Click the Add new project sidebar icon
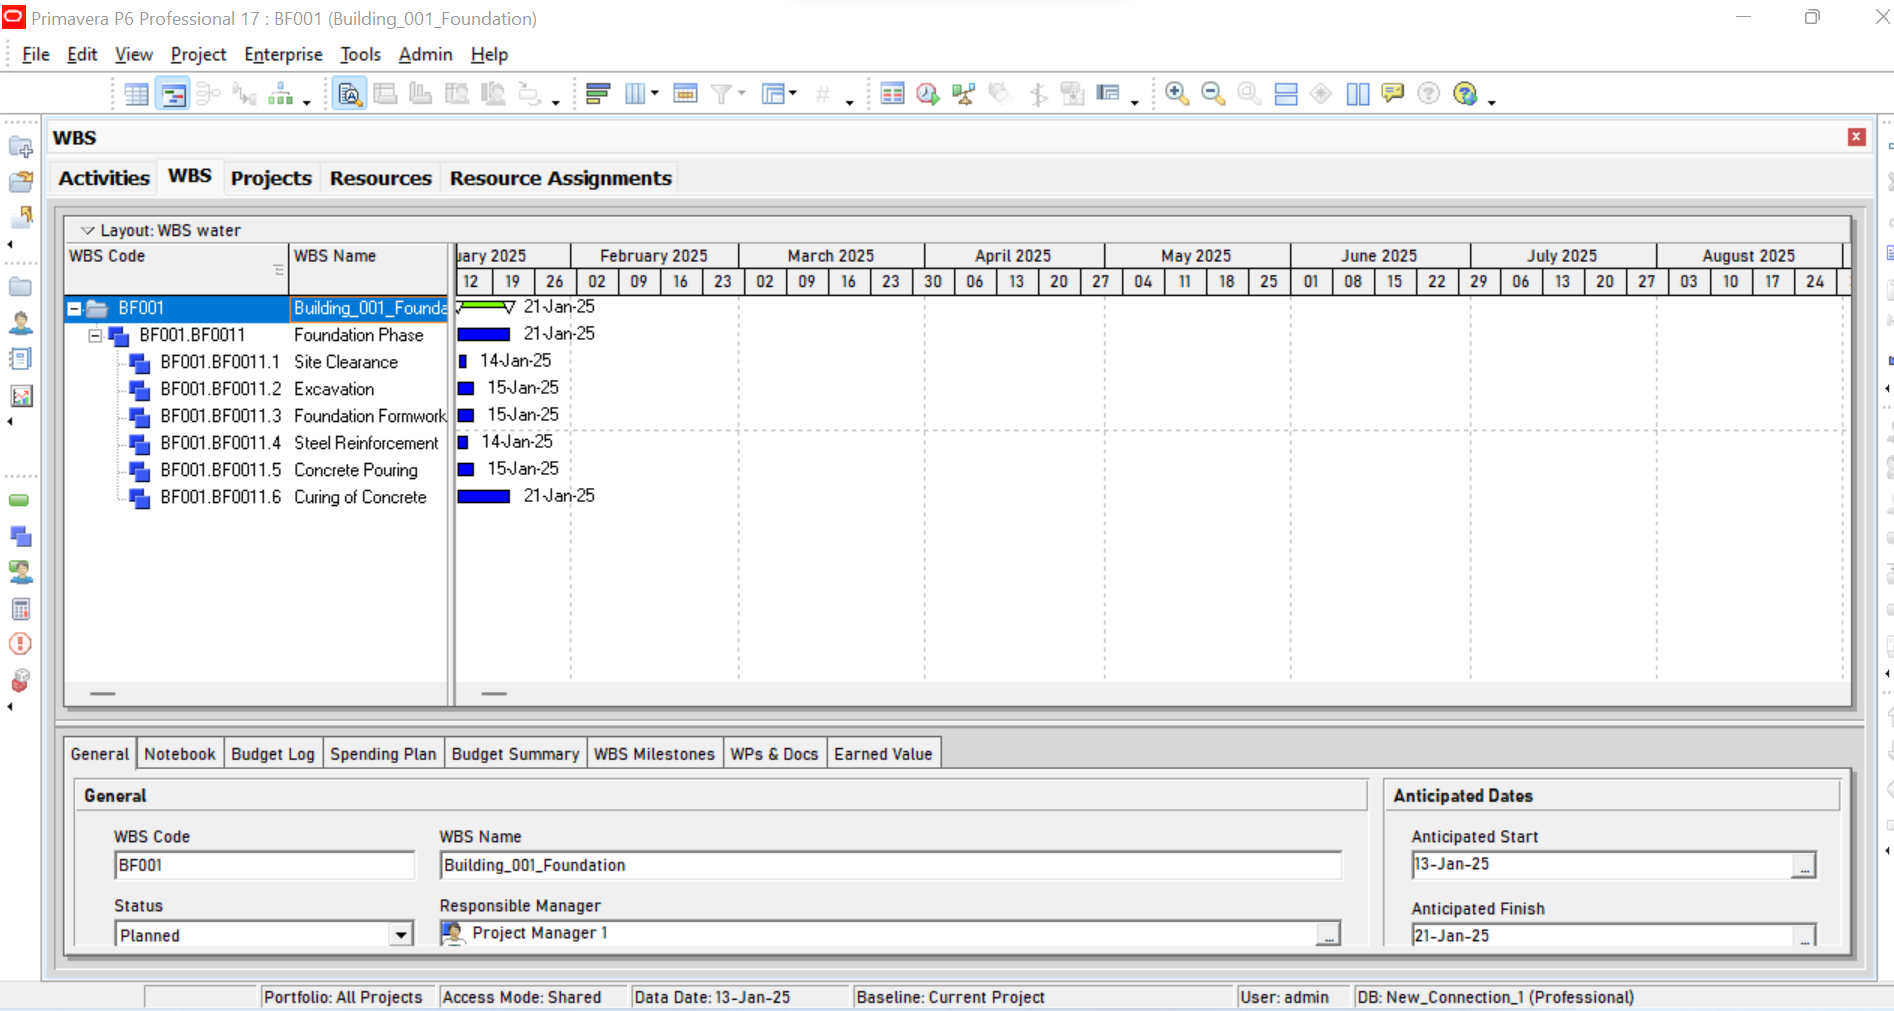This screenshot has width=1894, height=1011. 20,146
